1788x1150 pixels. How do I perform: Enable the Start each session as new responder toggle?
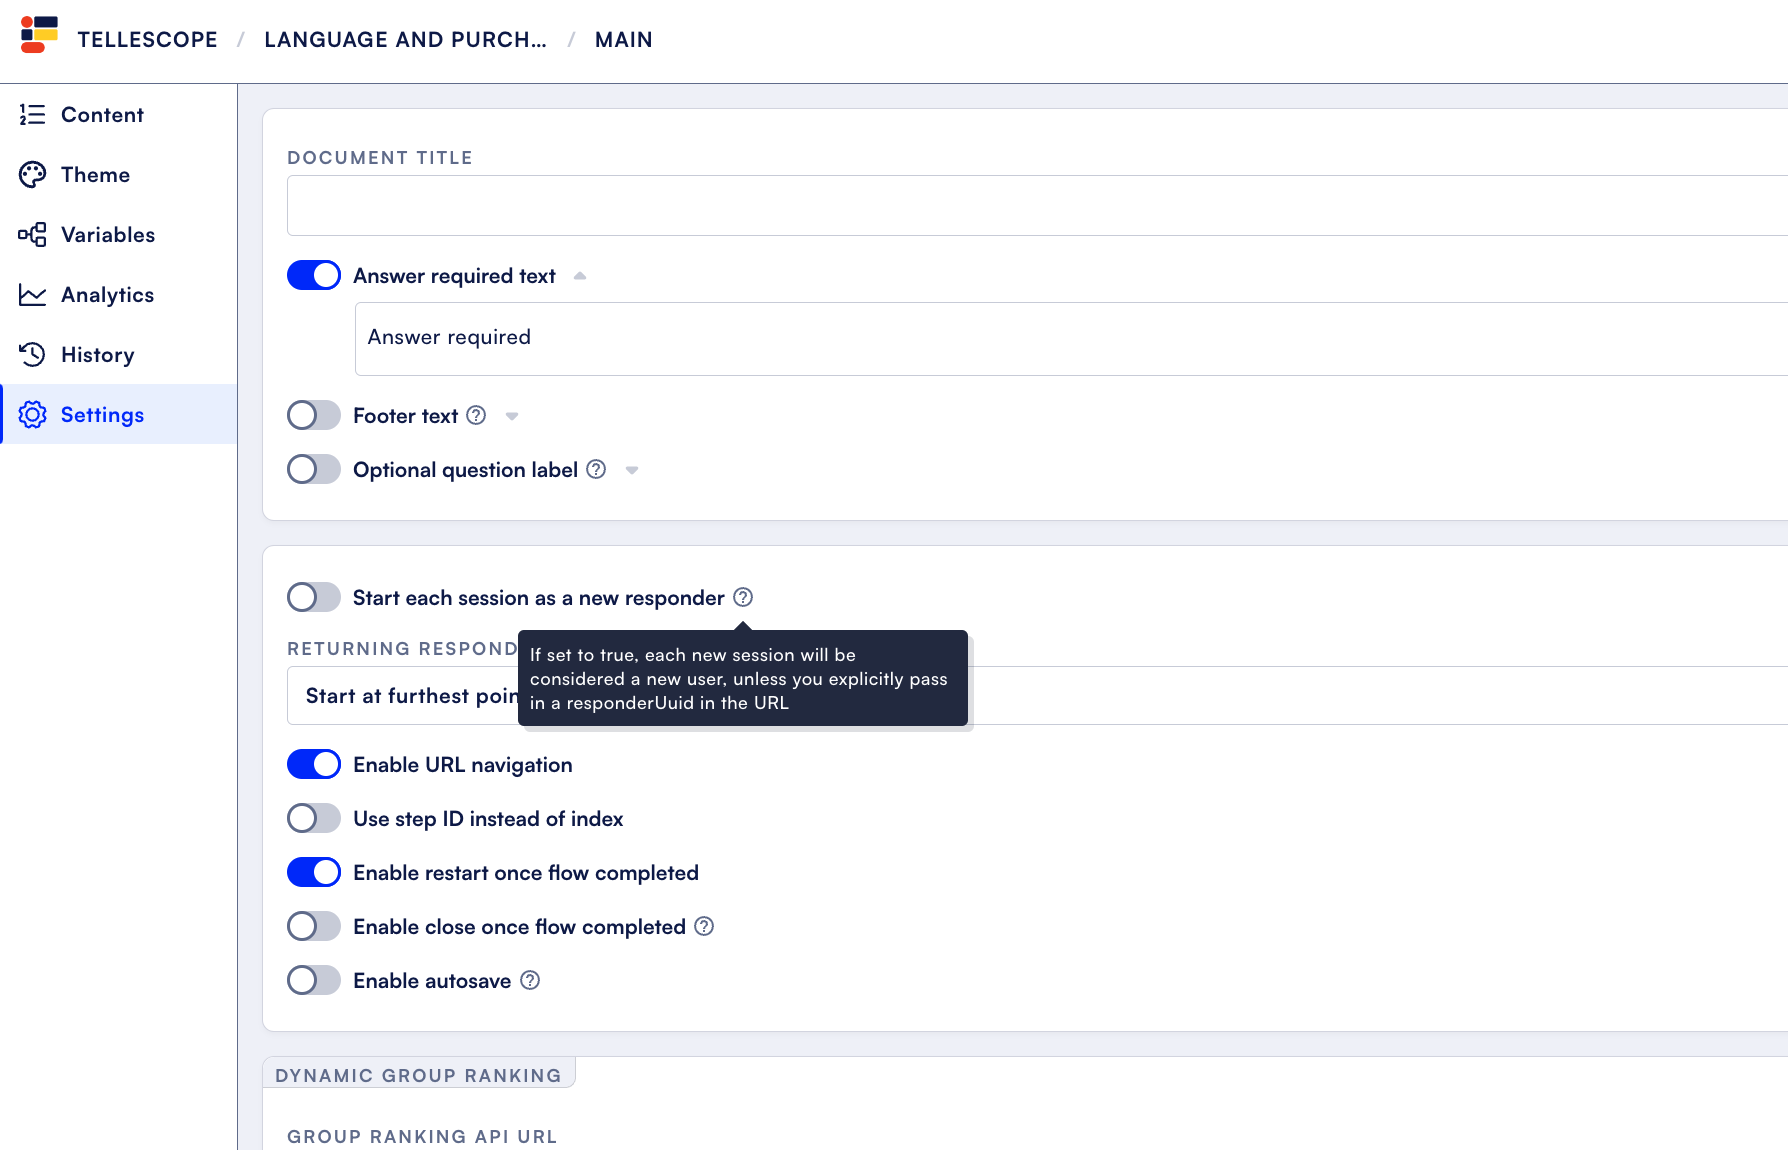coord(314,597)
